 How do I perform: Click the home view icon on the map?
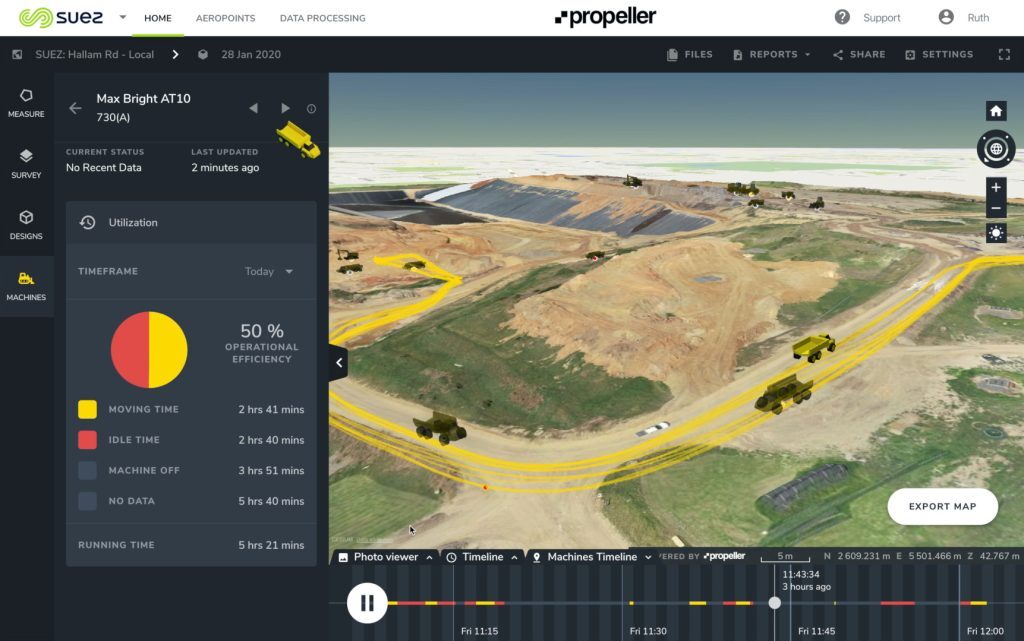click(995, 111)
